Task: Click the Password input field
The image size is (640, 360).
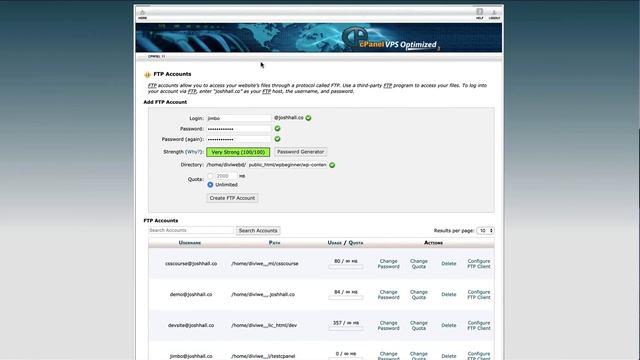Action: (239, 129)
